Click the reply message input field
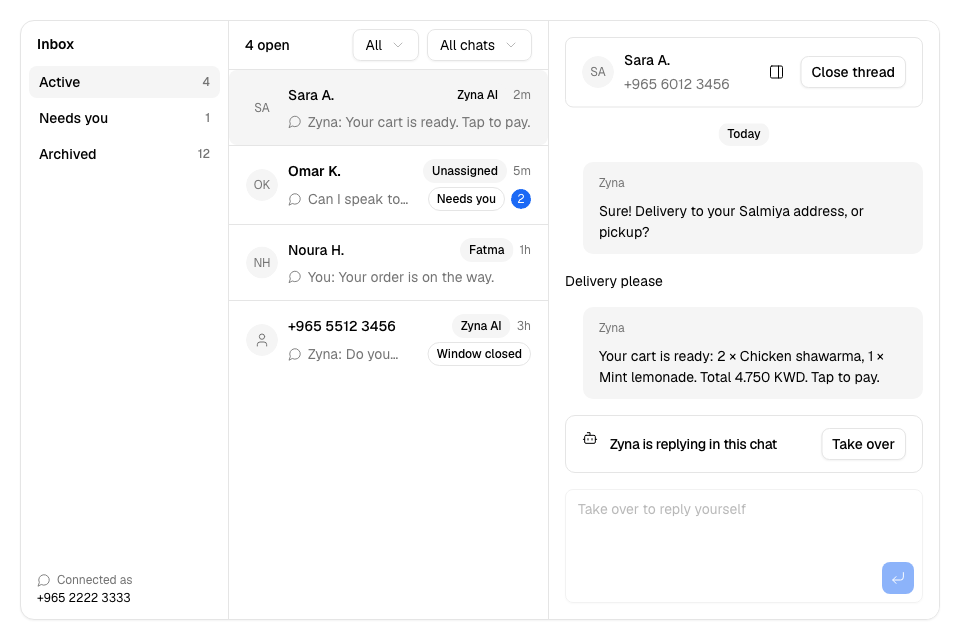The height and width of the screenshot is (640, 960). click(743, 546)
